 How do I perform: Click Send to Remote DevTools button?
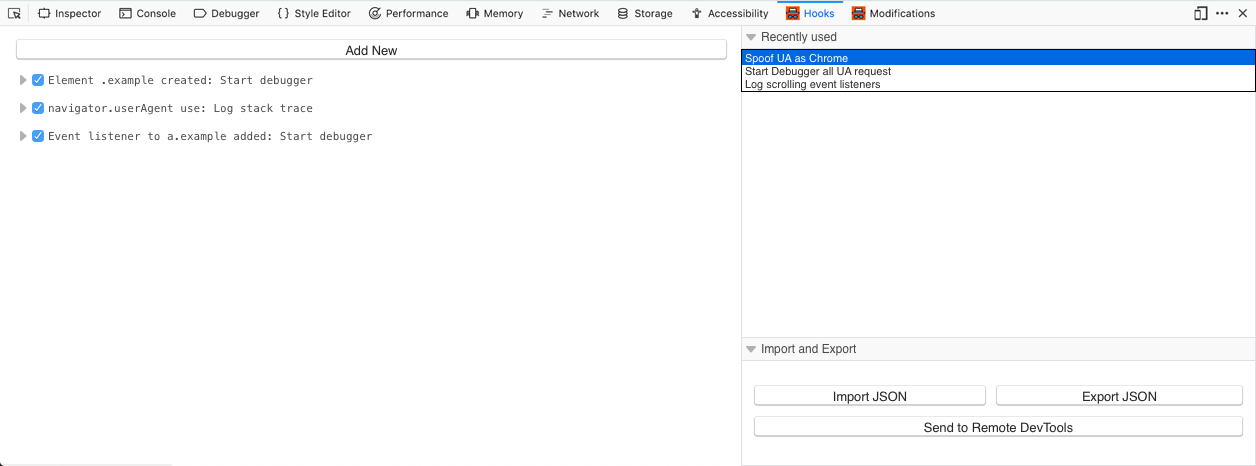998,427
